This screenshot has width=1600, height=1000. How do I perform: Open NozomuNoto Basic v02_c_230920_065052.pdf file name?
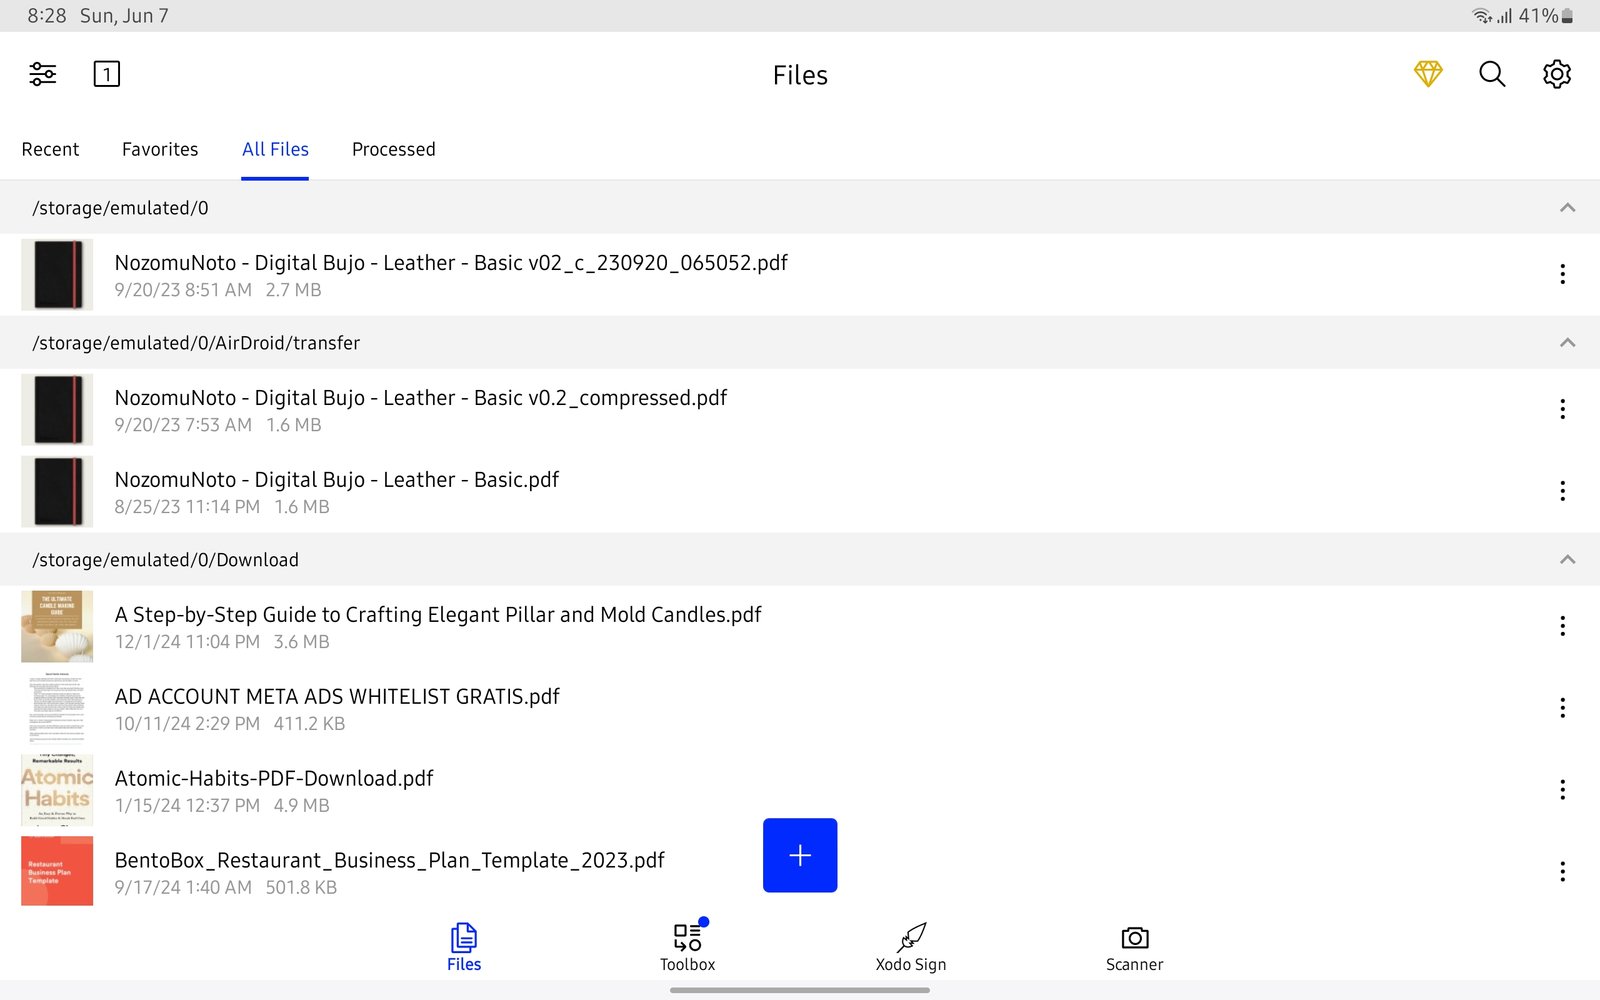coord(451,263)
